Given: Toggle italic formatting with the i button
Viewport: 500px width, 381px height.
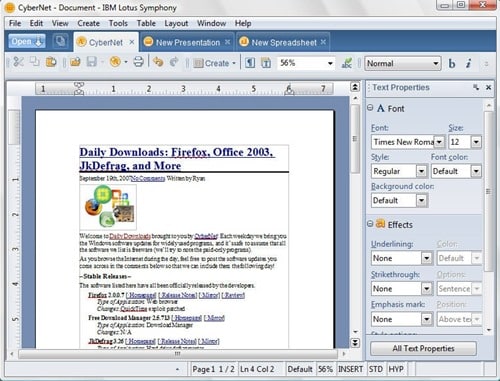Looking at the screenshot, I should [469, 63].
